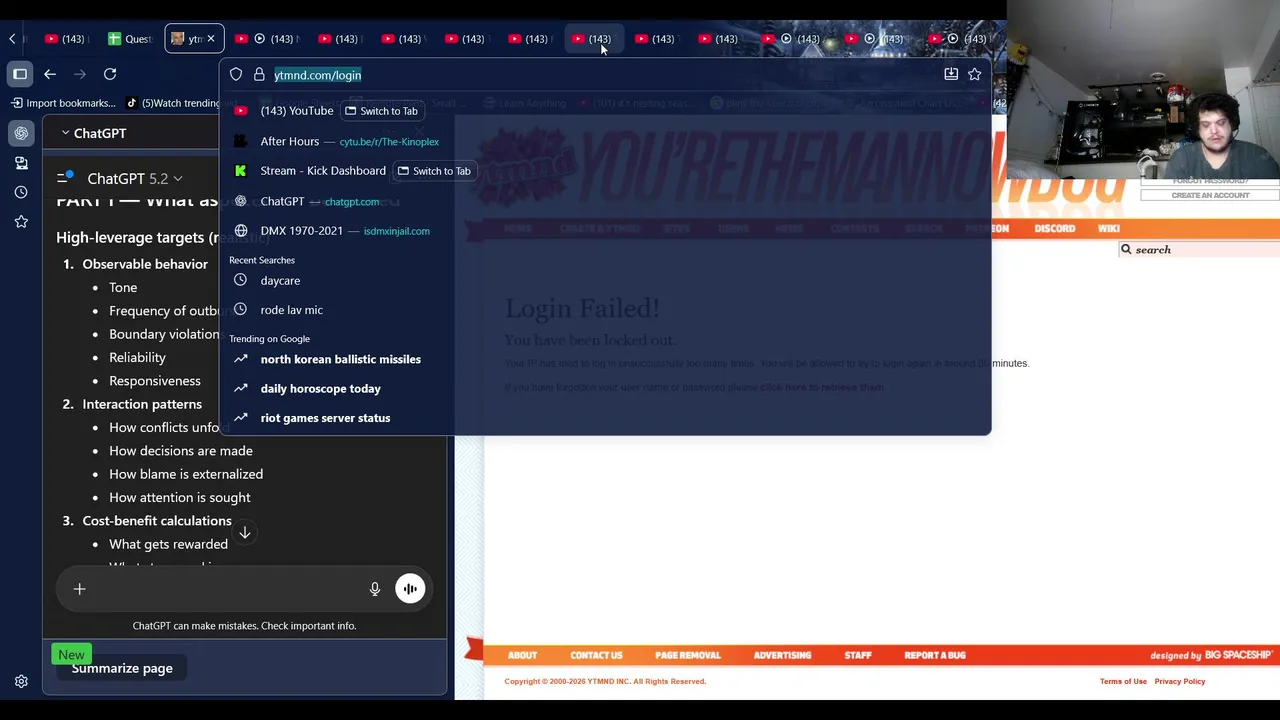Choose recent search daycare
Screen dimensions: 1280x720
[605, 281]
